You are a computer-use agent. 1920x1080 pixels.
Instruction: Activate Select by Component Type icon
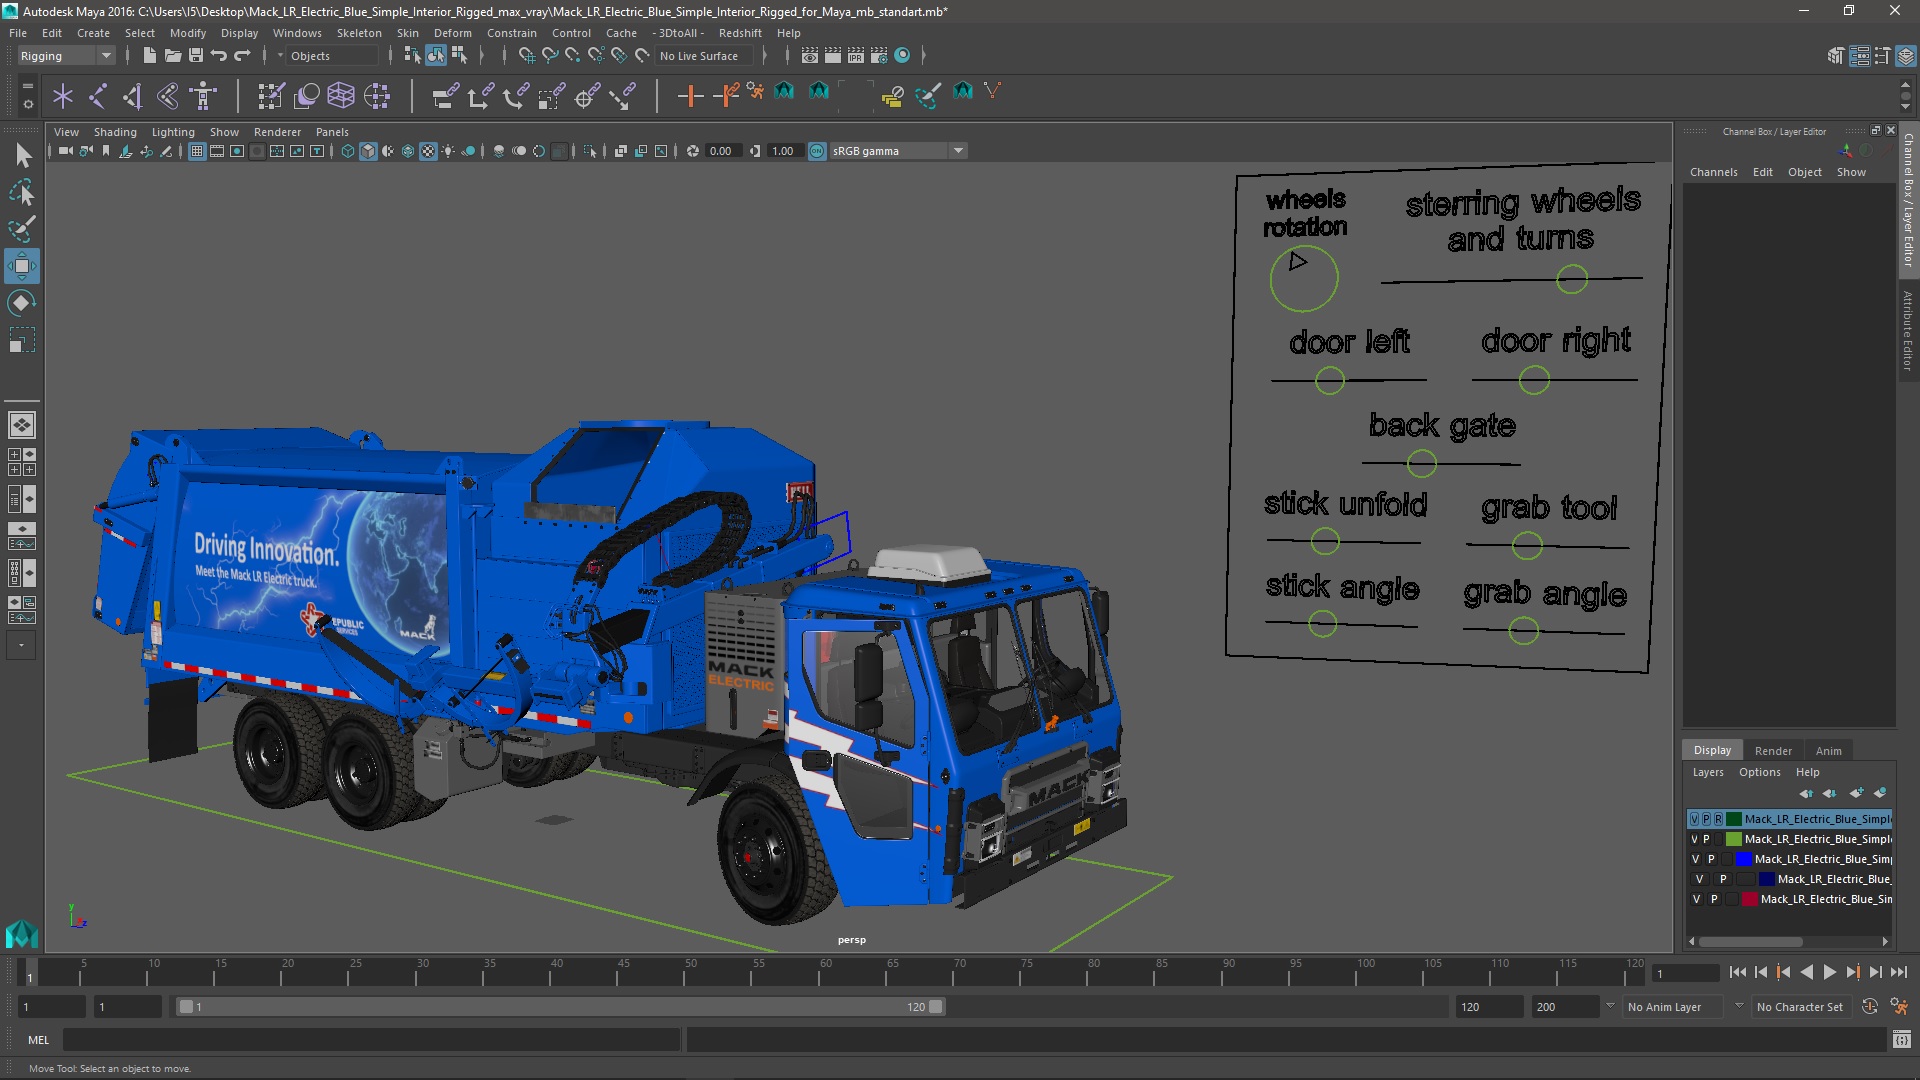(459, 56)
